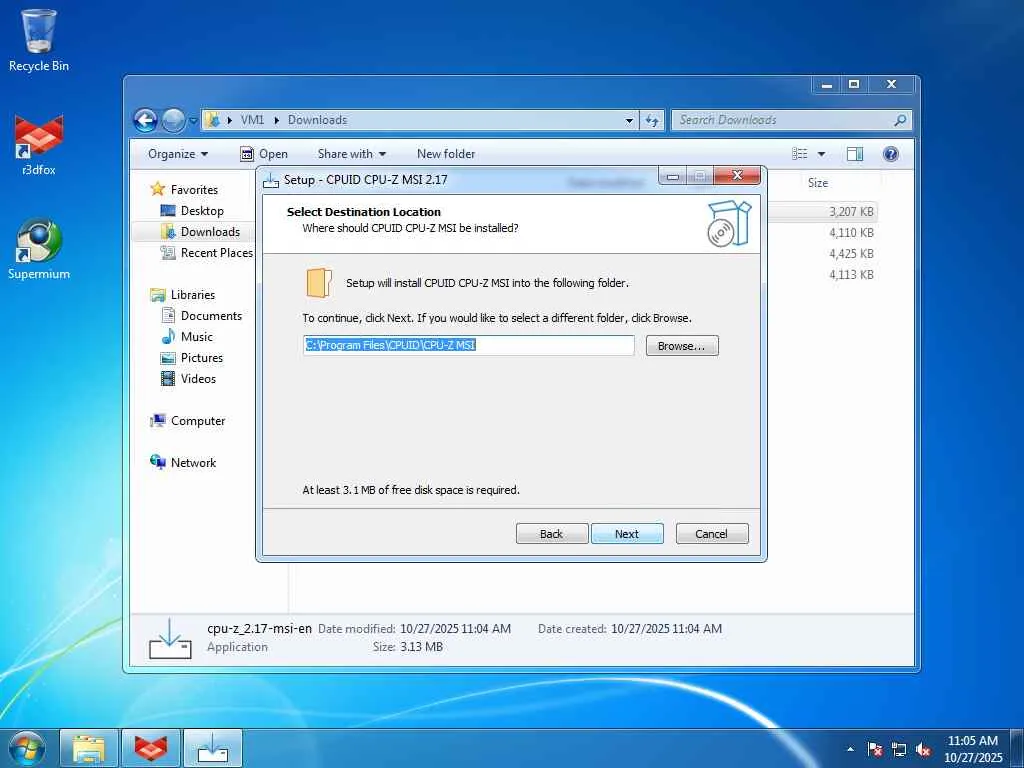This screenshot has height=768, width=1024.
Task: Cancel the CPU-Z setup wizard
Action: tap(712, 534)
